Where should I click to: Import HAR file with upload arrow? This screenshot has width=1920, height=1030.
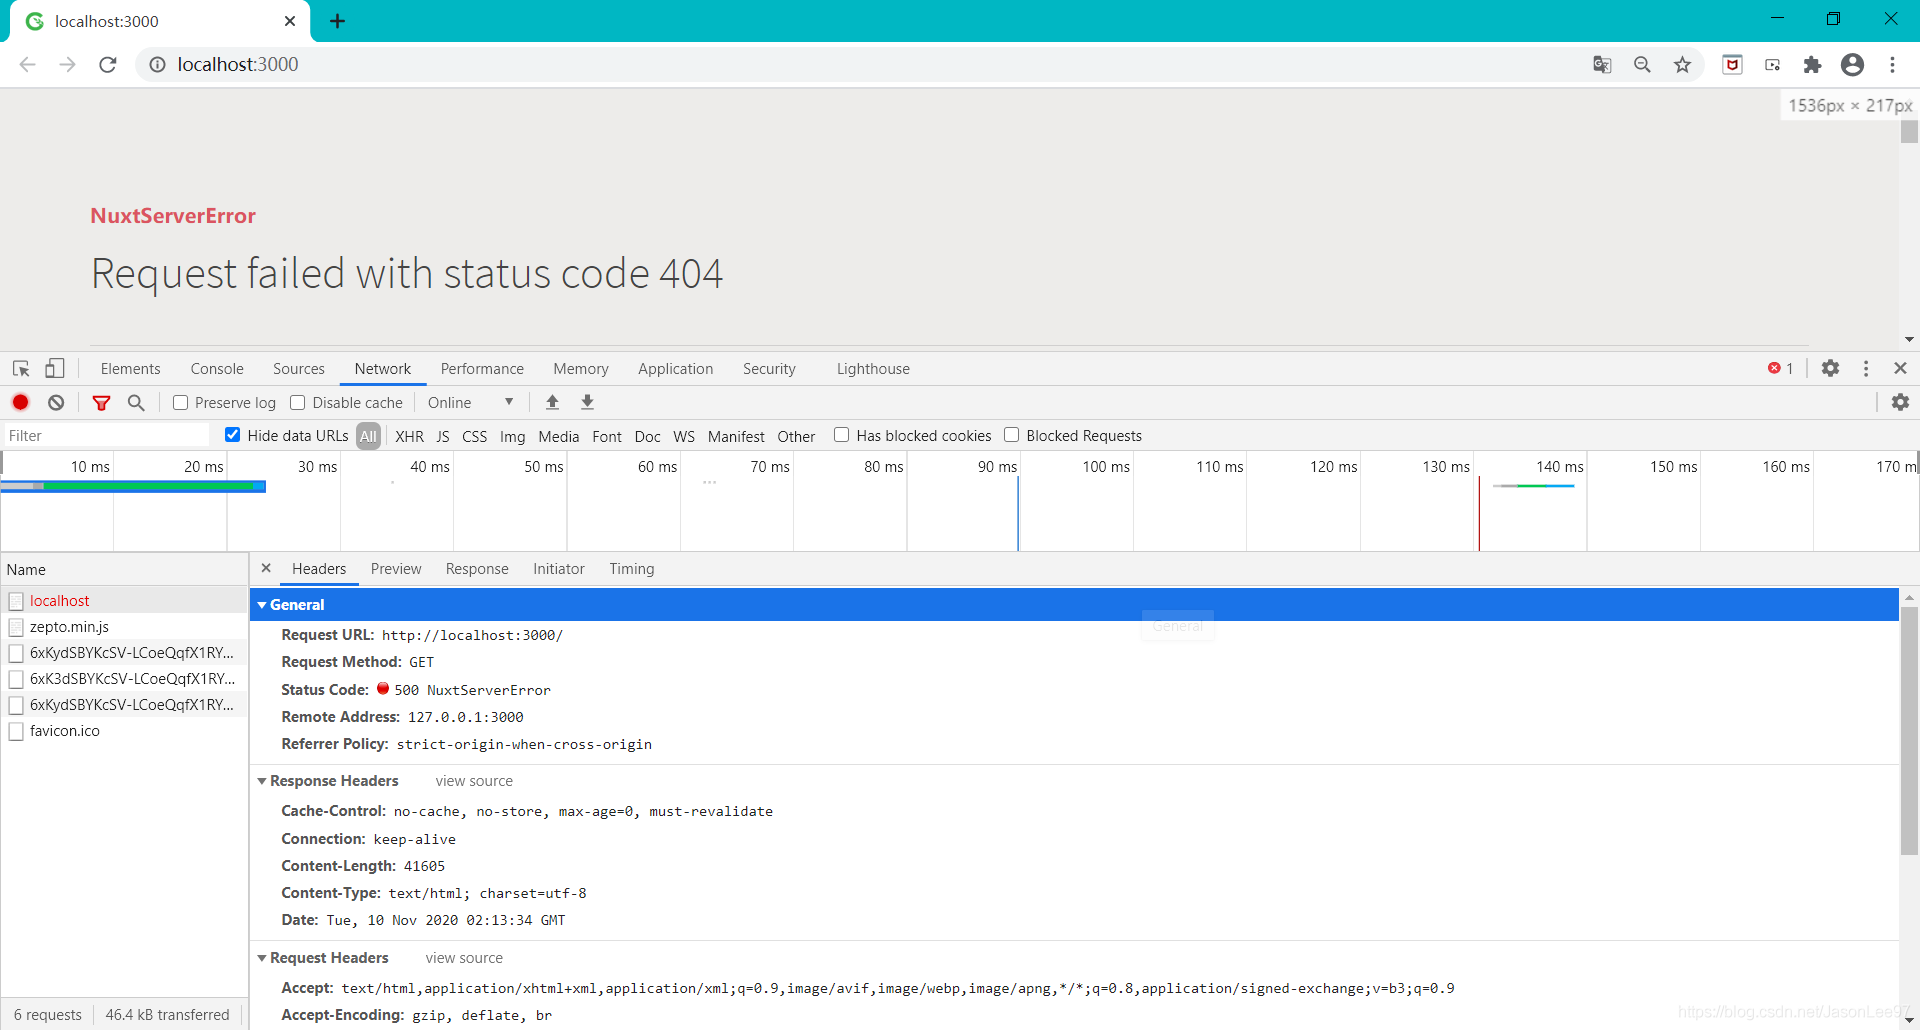pyautogui.click(x=552, y=402)
